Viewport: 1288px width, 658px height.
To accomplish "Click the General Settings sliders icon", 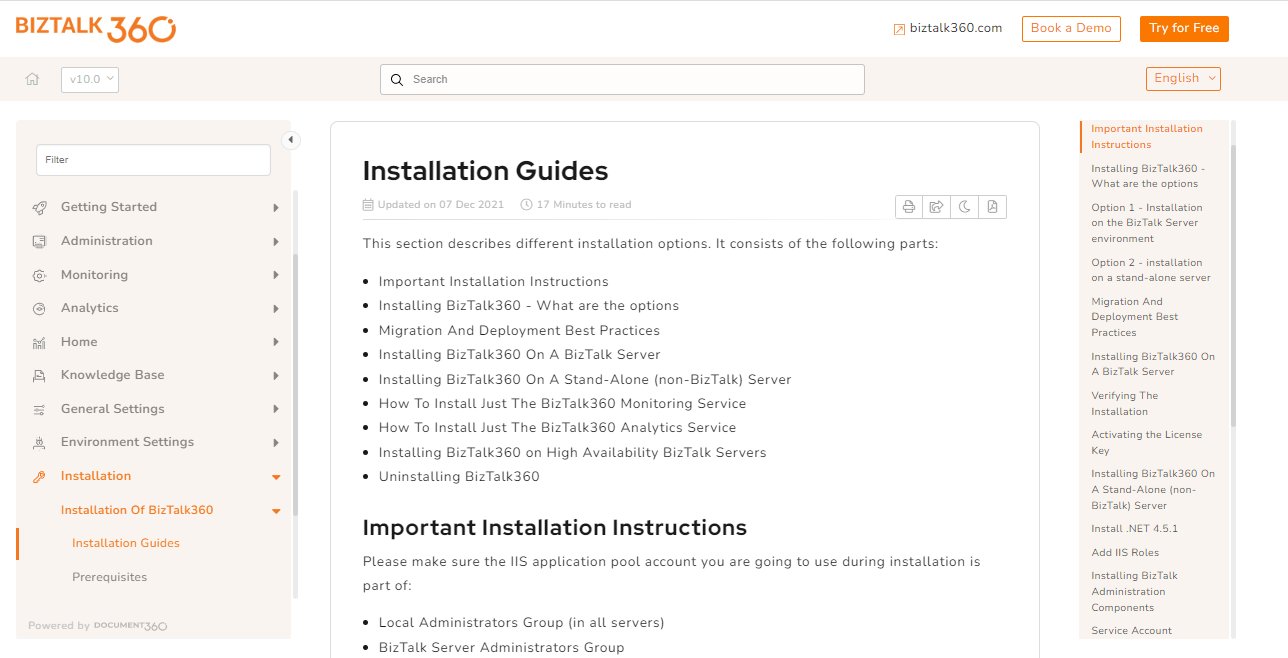I will coord(39,409).
